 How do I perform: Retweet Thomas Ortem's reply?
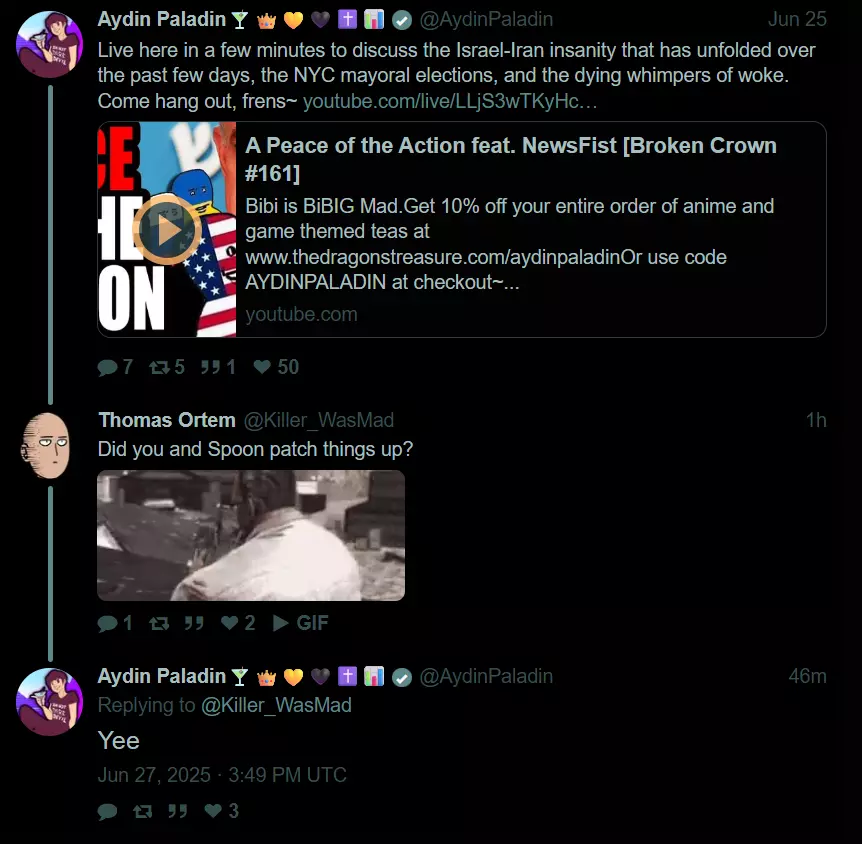159,623
